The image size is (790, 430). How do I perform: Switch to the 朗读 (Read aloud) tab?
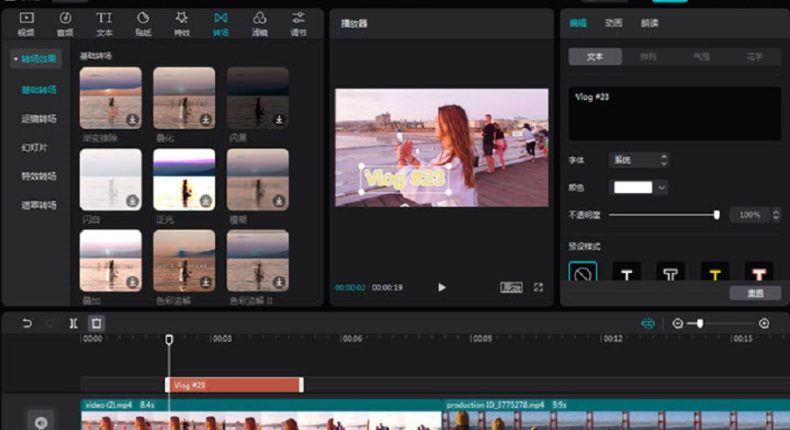(649, 23)
